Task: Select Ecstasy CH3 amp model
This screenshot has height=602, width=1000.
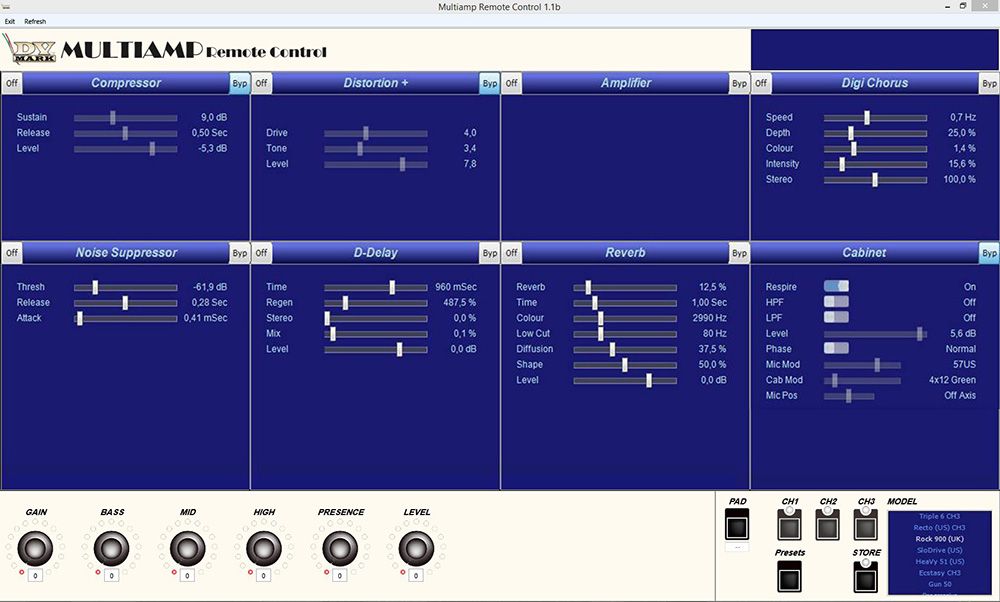Action: [939, 573]
